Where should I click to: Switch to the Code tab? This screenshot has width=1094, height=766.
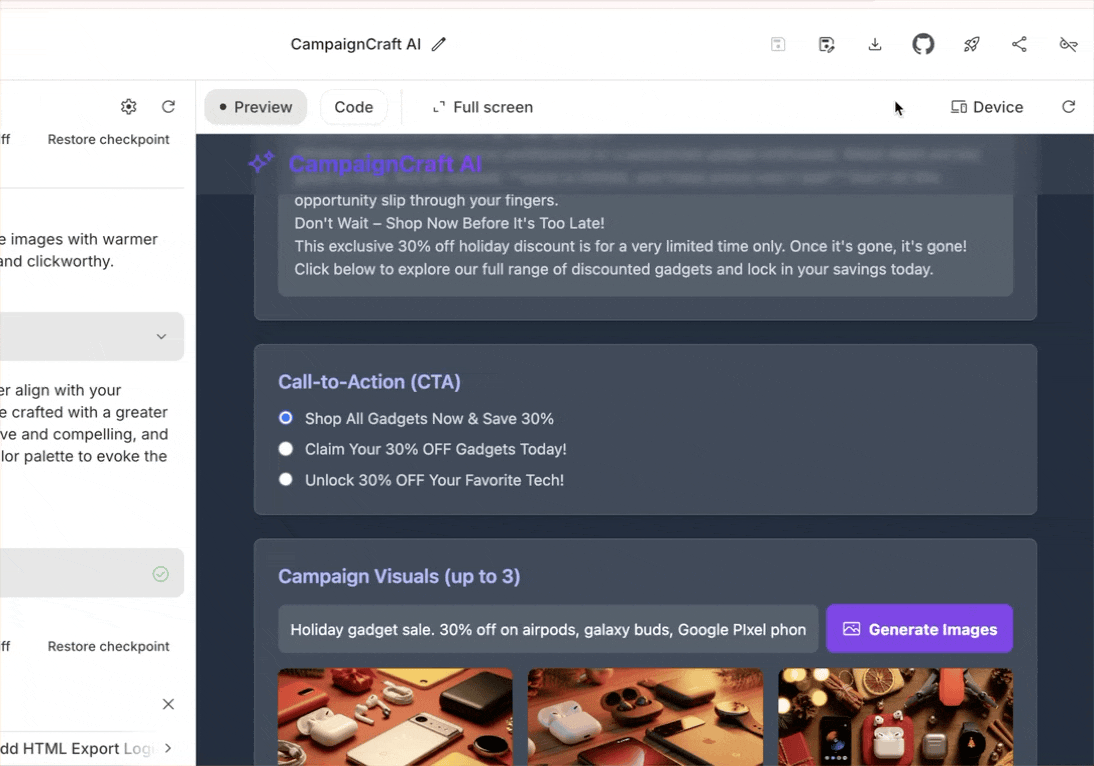354,107
